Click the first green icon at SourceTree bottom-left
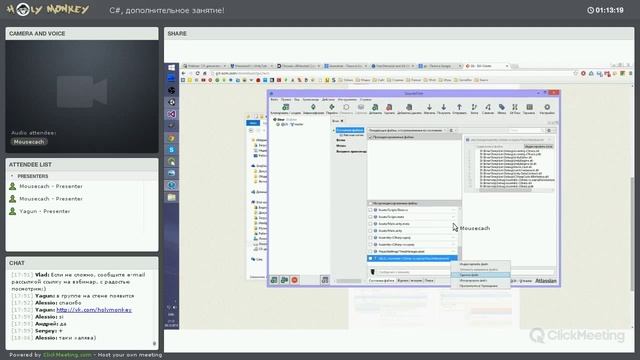 click(x=274, y=280)
